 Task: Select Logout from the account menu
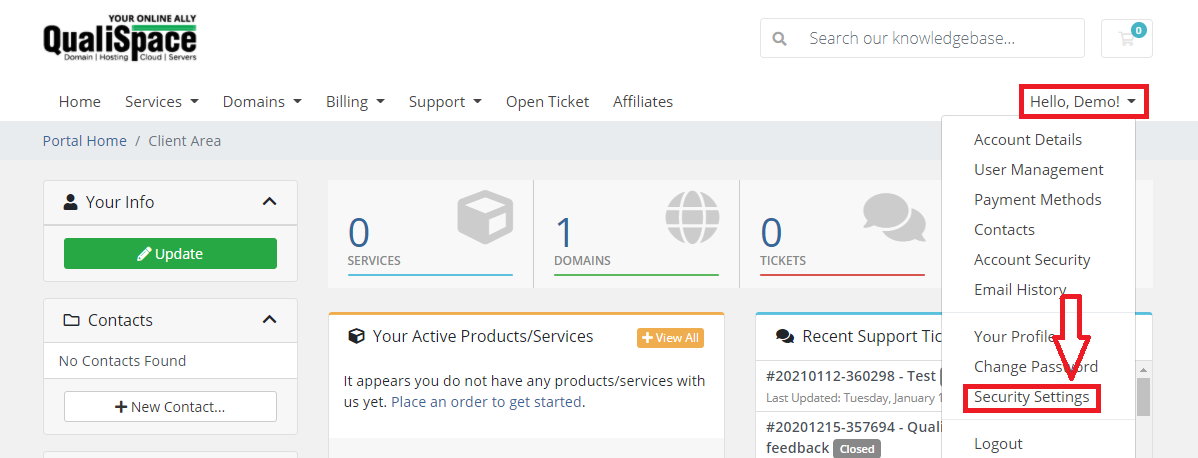click(x=998, y=444)
